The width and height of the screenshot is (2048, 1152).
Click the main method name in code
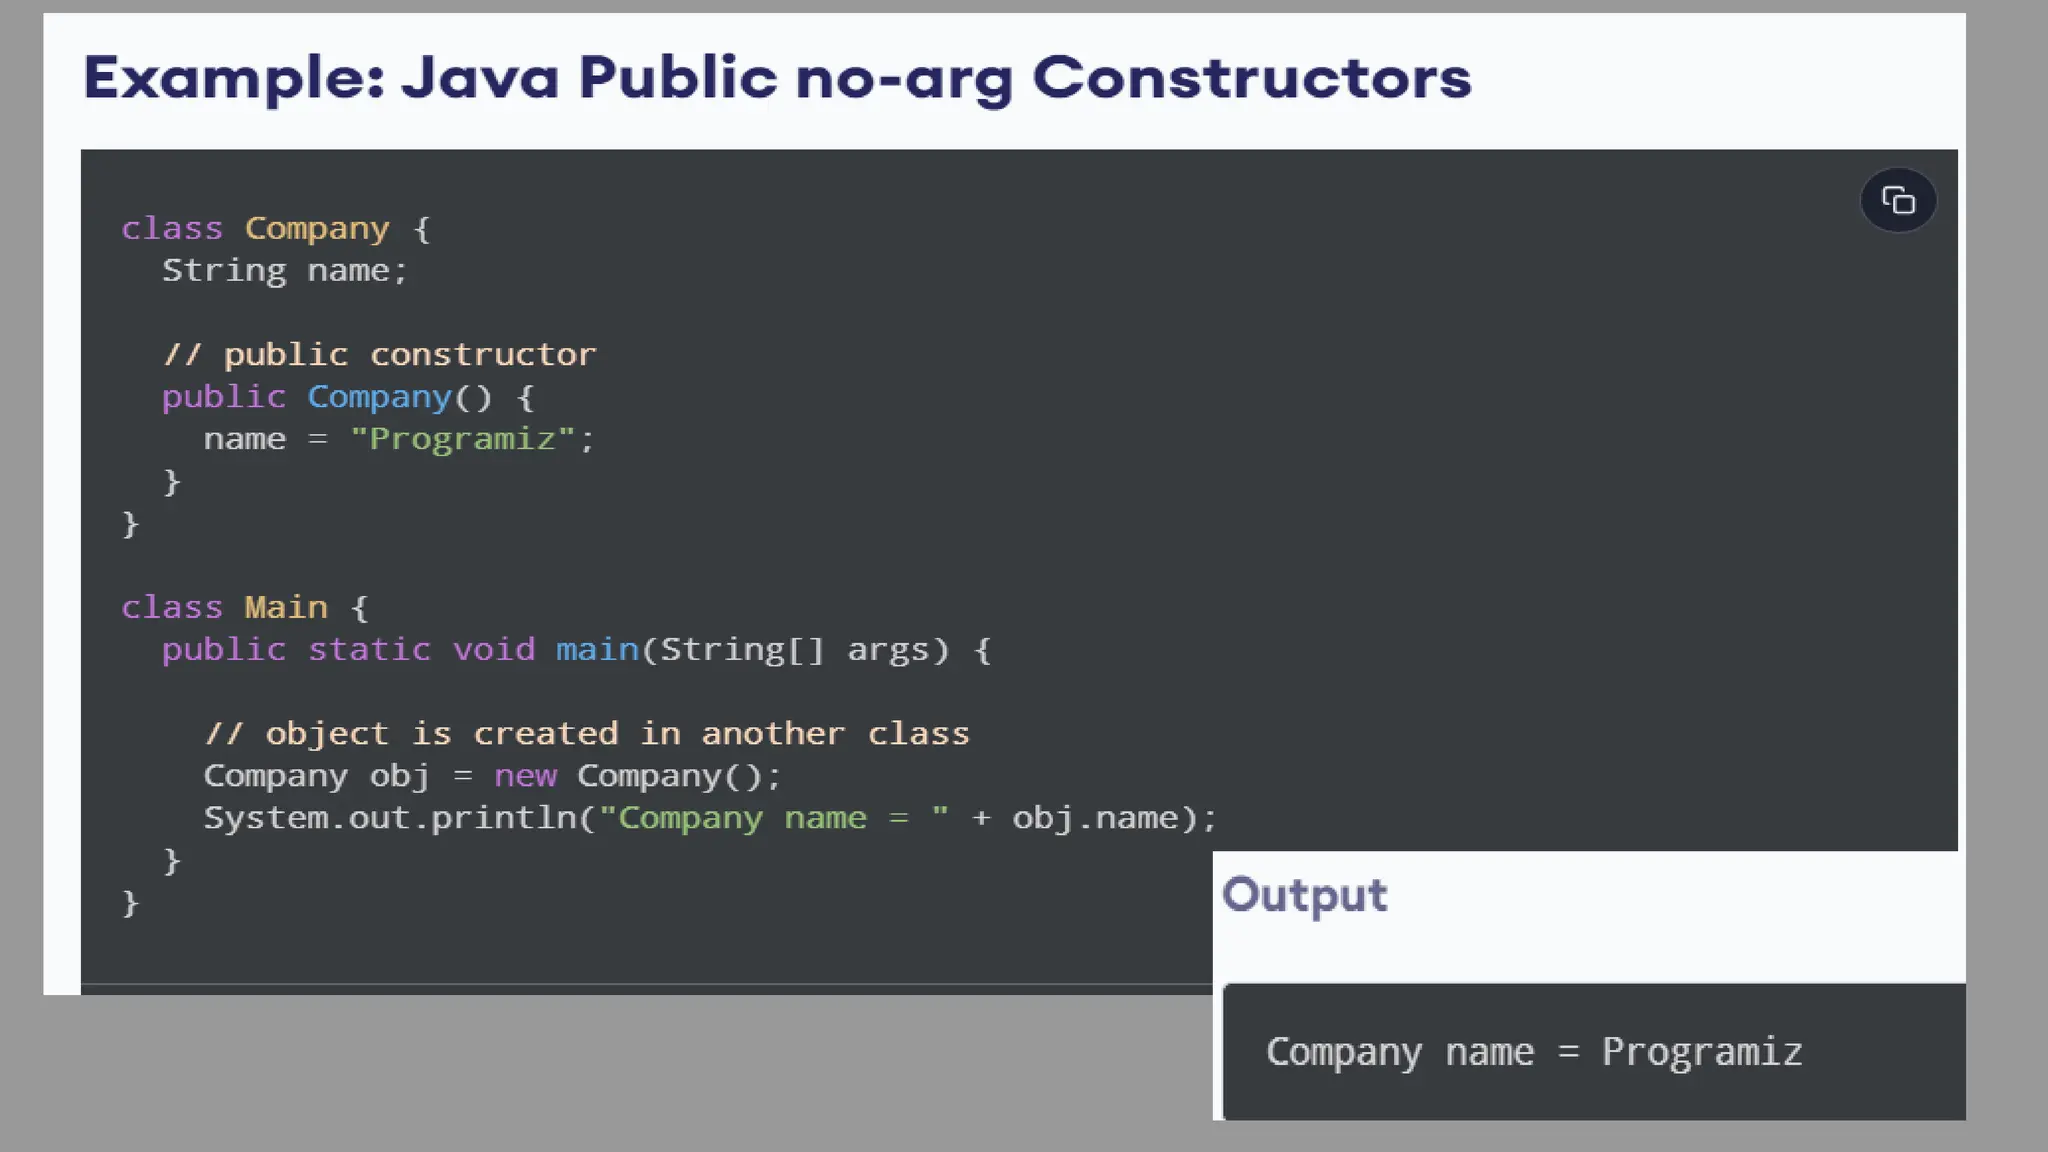click(597, 650)
